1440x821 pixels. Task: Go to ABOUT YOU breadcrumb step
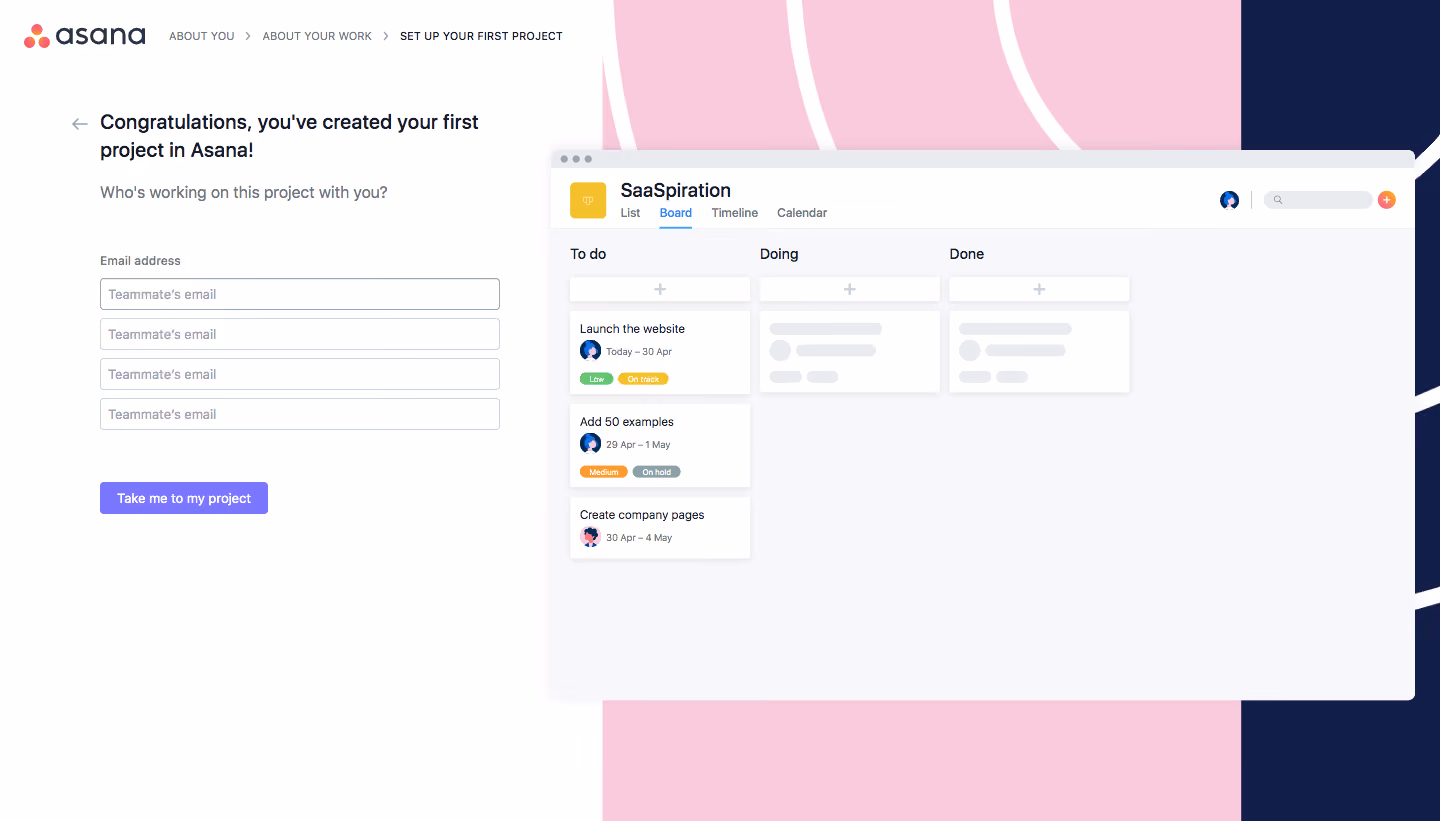coord(202,36)
